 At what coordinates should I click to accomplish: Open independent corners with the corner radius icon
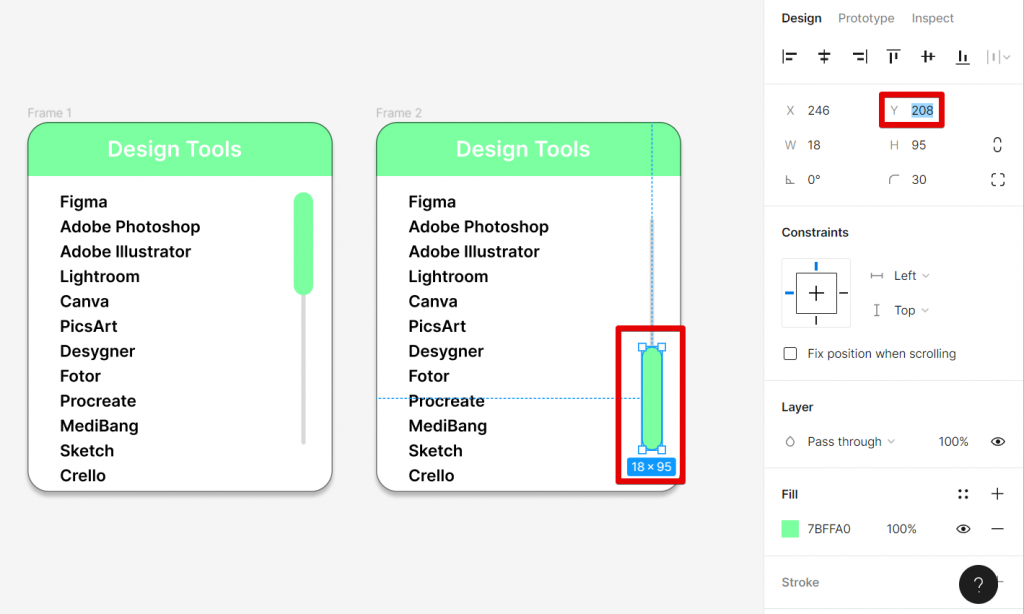click(x=997, y=179)
